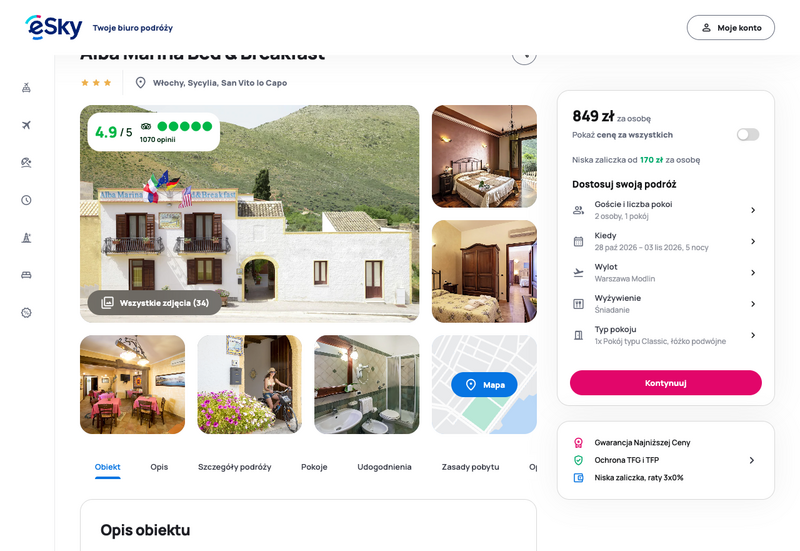Screen dimensions: 800x551
Task: Open the beach holidays umbrella sidebar icon
Action: pos(27,163)
